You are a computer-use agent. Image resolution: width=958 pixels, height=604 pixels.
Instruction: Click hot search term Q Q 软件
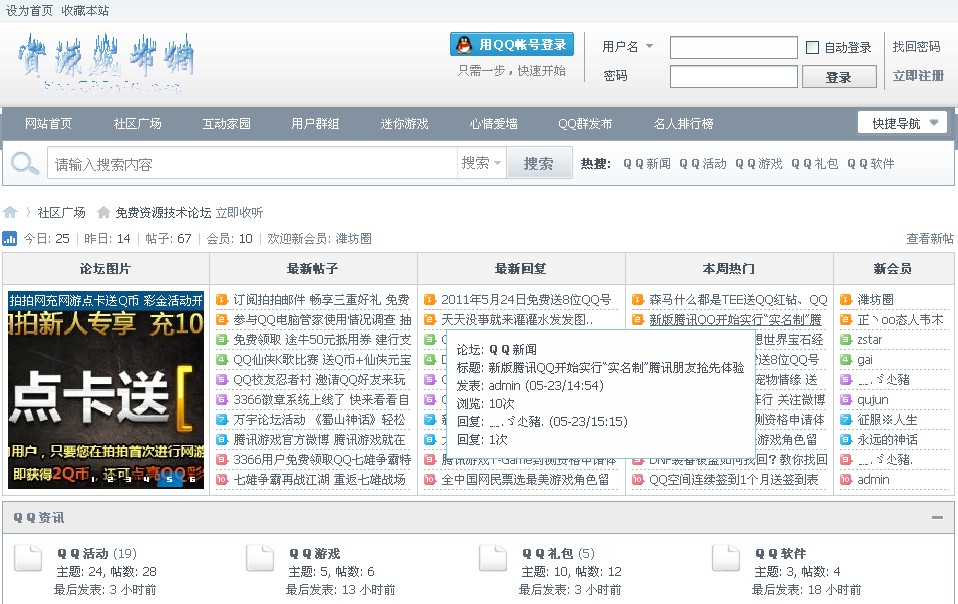871,164
